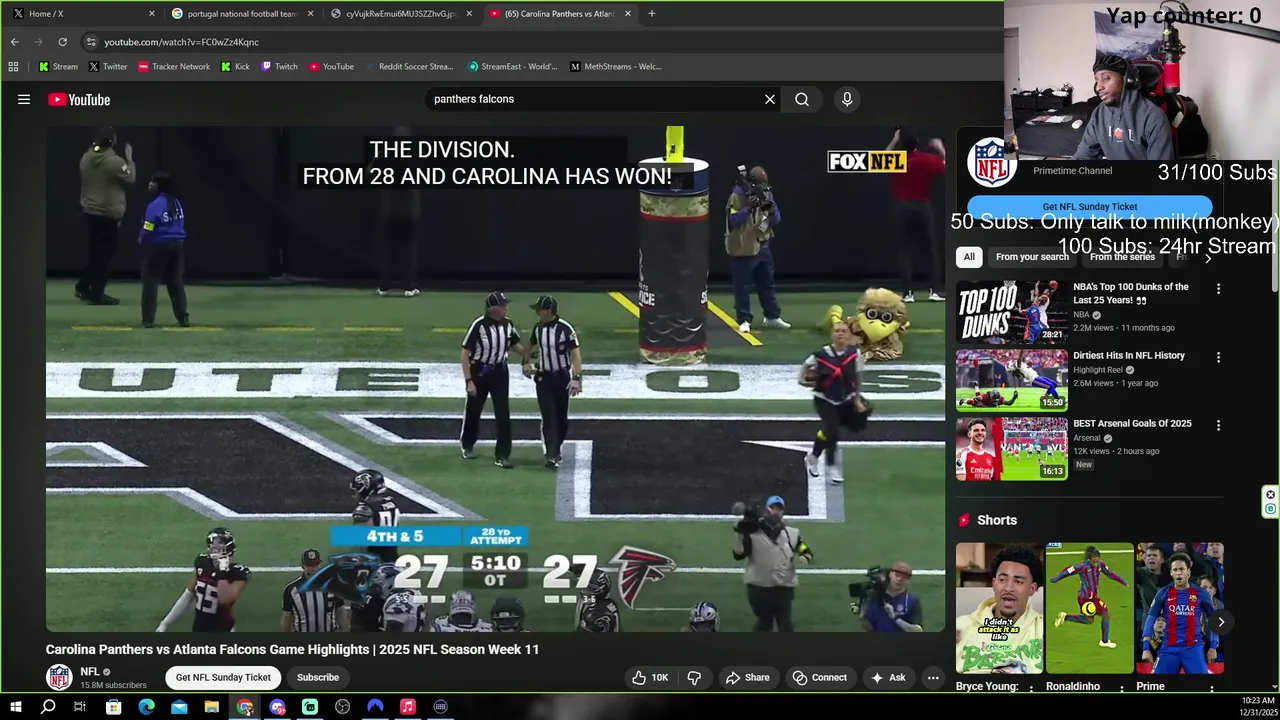The image size is (1280, 720).
Task: Open the Bryce Young short
Action: click(x=999, y=608)
